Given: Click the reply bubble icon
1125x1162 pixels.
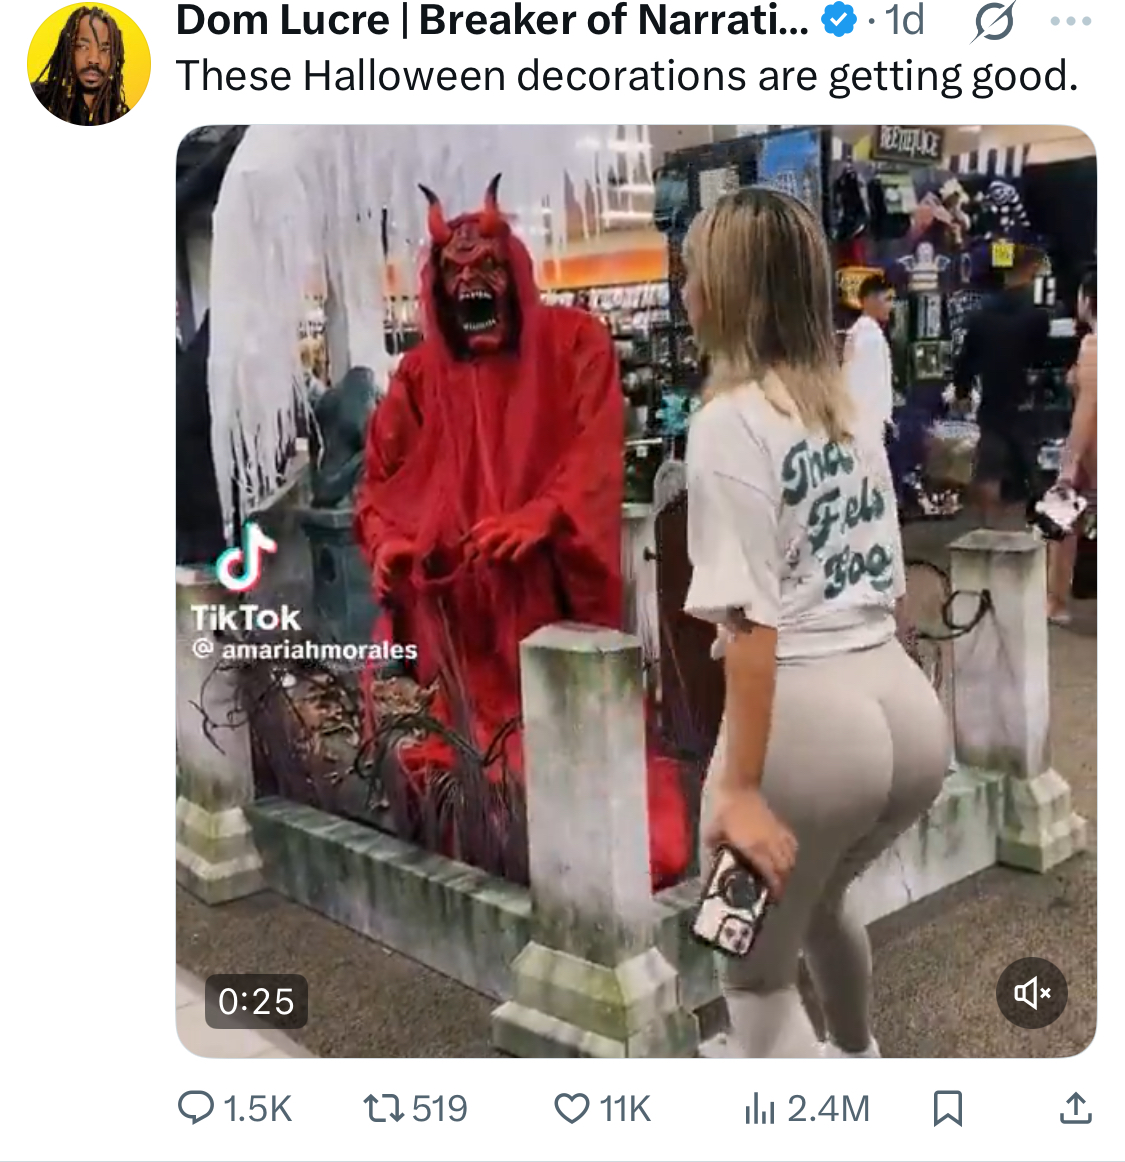Looking at the screenshot, I should 196,1109.
